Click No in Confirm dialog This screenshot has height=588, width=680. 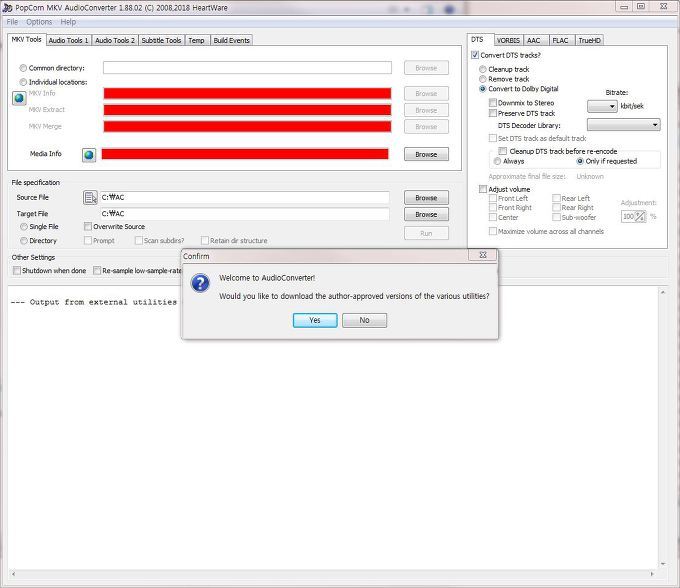[x=364, y=320]
